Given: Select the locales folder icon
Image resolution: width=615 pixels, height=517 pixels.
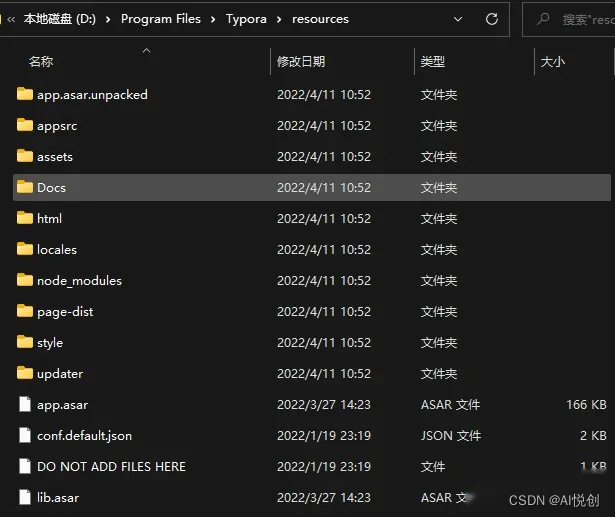Looking at the screenshot, I should click(x=25, y=249).
